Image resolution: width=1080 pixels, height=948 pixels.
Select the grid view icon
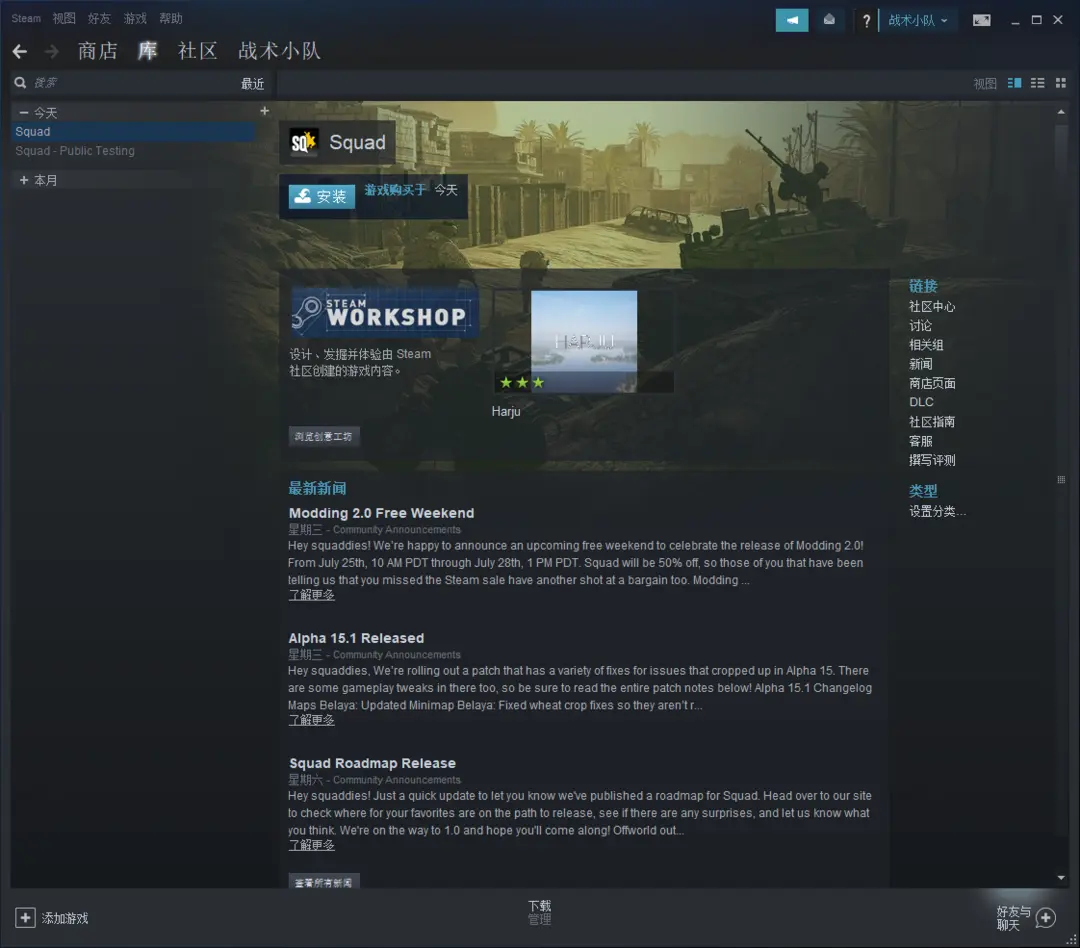[1061, 83]
